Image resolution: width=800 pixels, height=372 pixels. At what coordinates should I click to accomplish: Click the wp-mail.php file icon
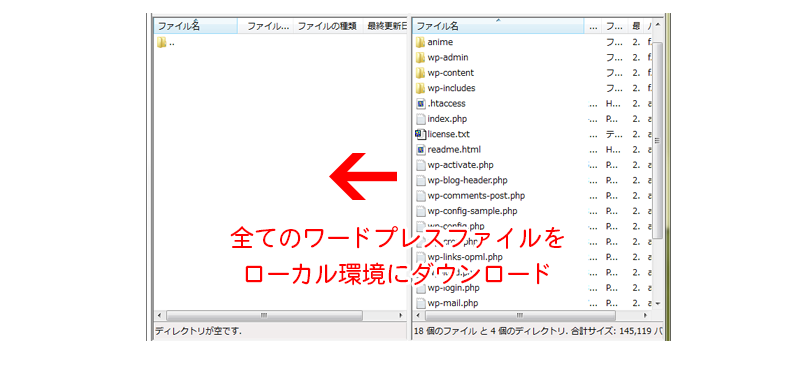(x=420, y=303)
